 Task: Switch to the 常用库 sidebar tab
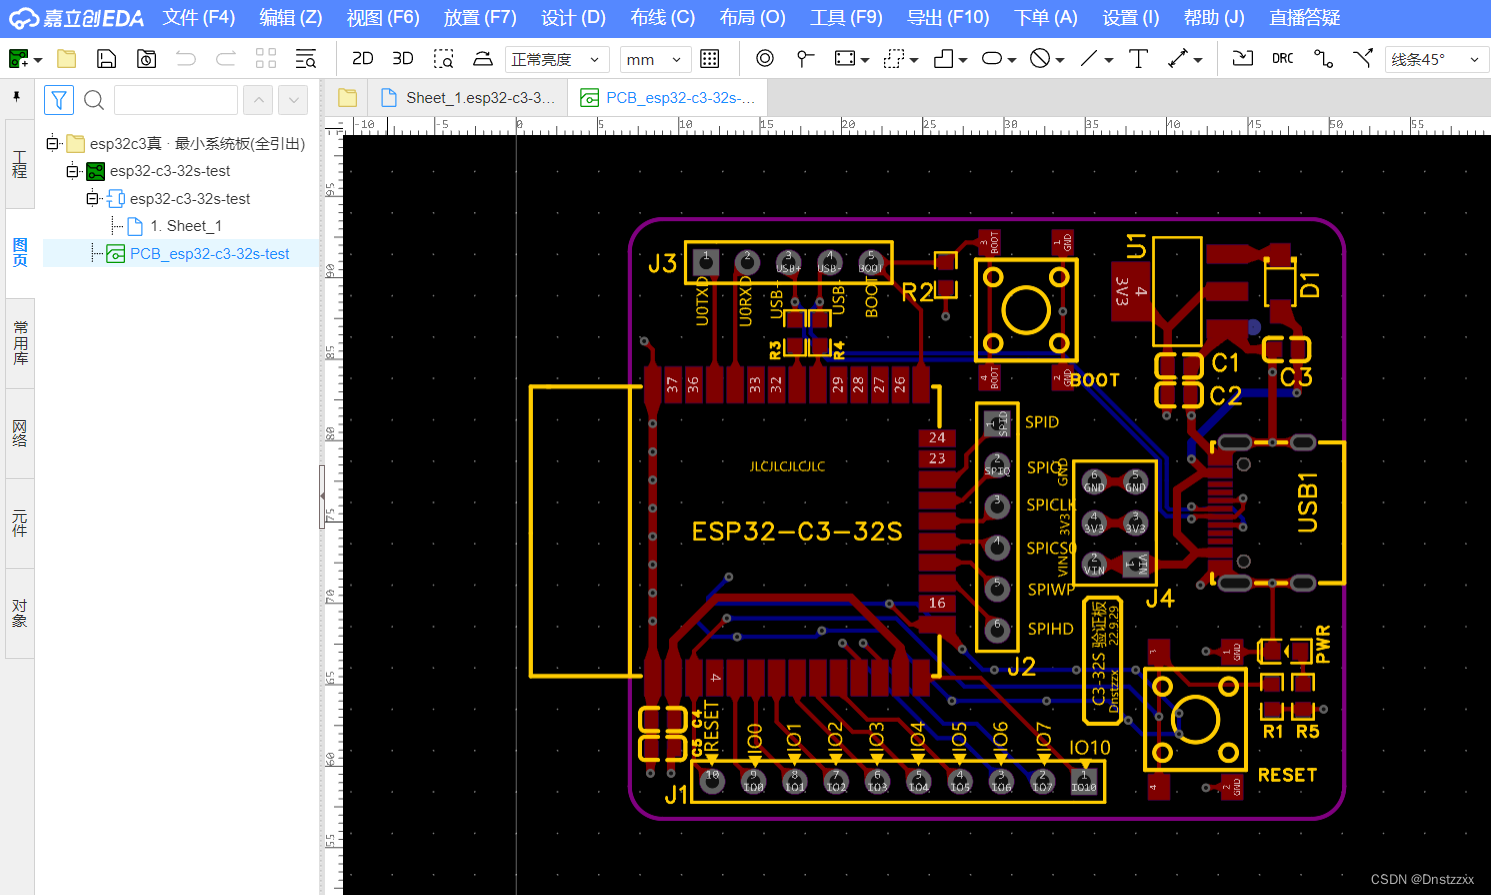point(19,343)
